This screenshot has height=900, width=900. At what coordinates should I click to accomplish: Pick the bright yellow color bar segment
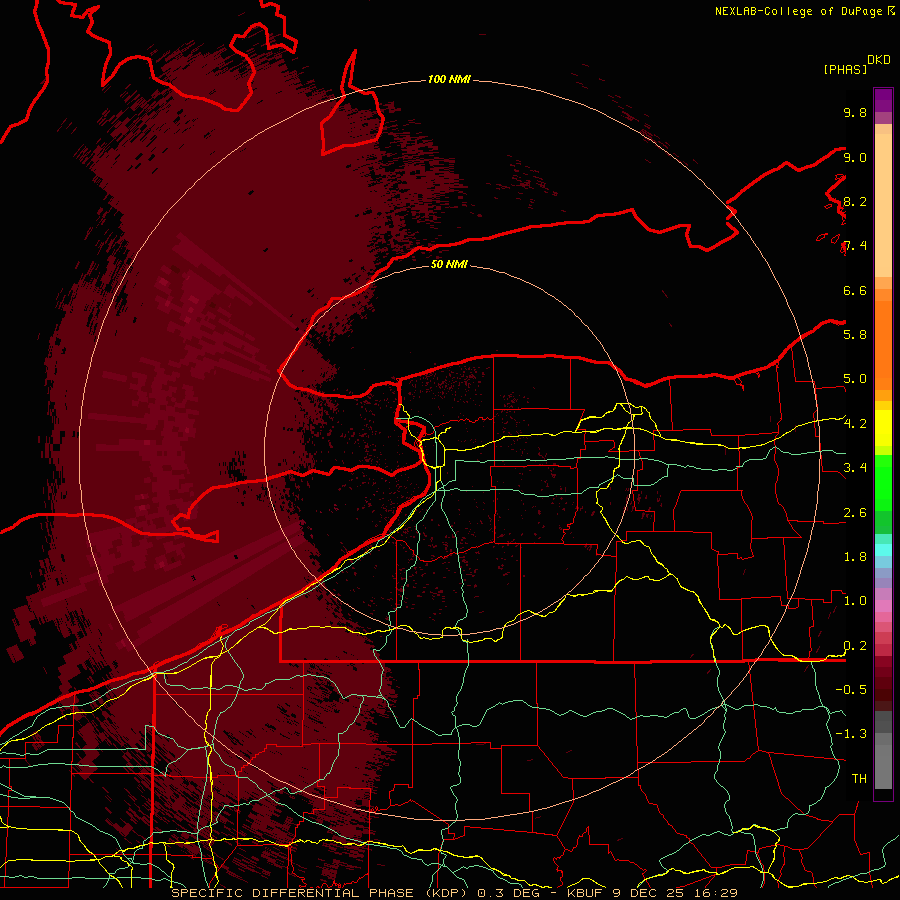pyautogui.click(x=883, y=428)
